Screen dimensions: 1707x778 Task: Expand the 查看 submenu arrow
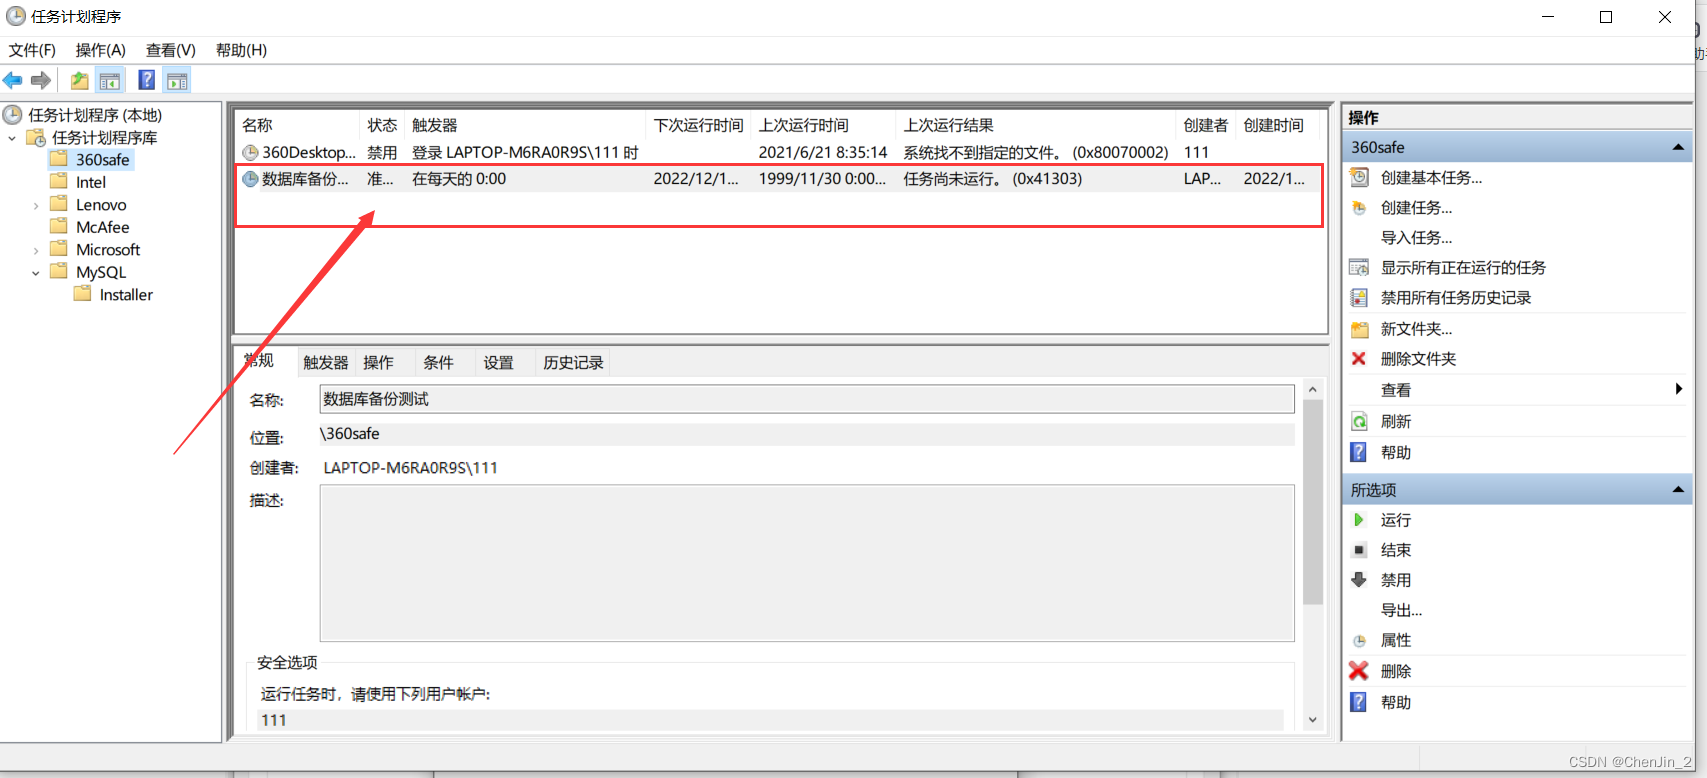coord(1679,389)
